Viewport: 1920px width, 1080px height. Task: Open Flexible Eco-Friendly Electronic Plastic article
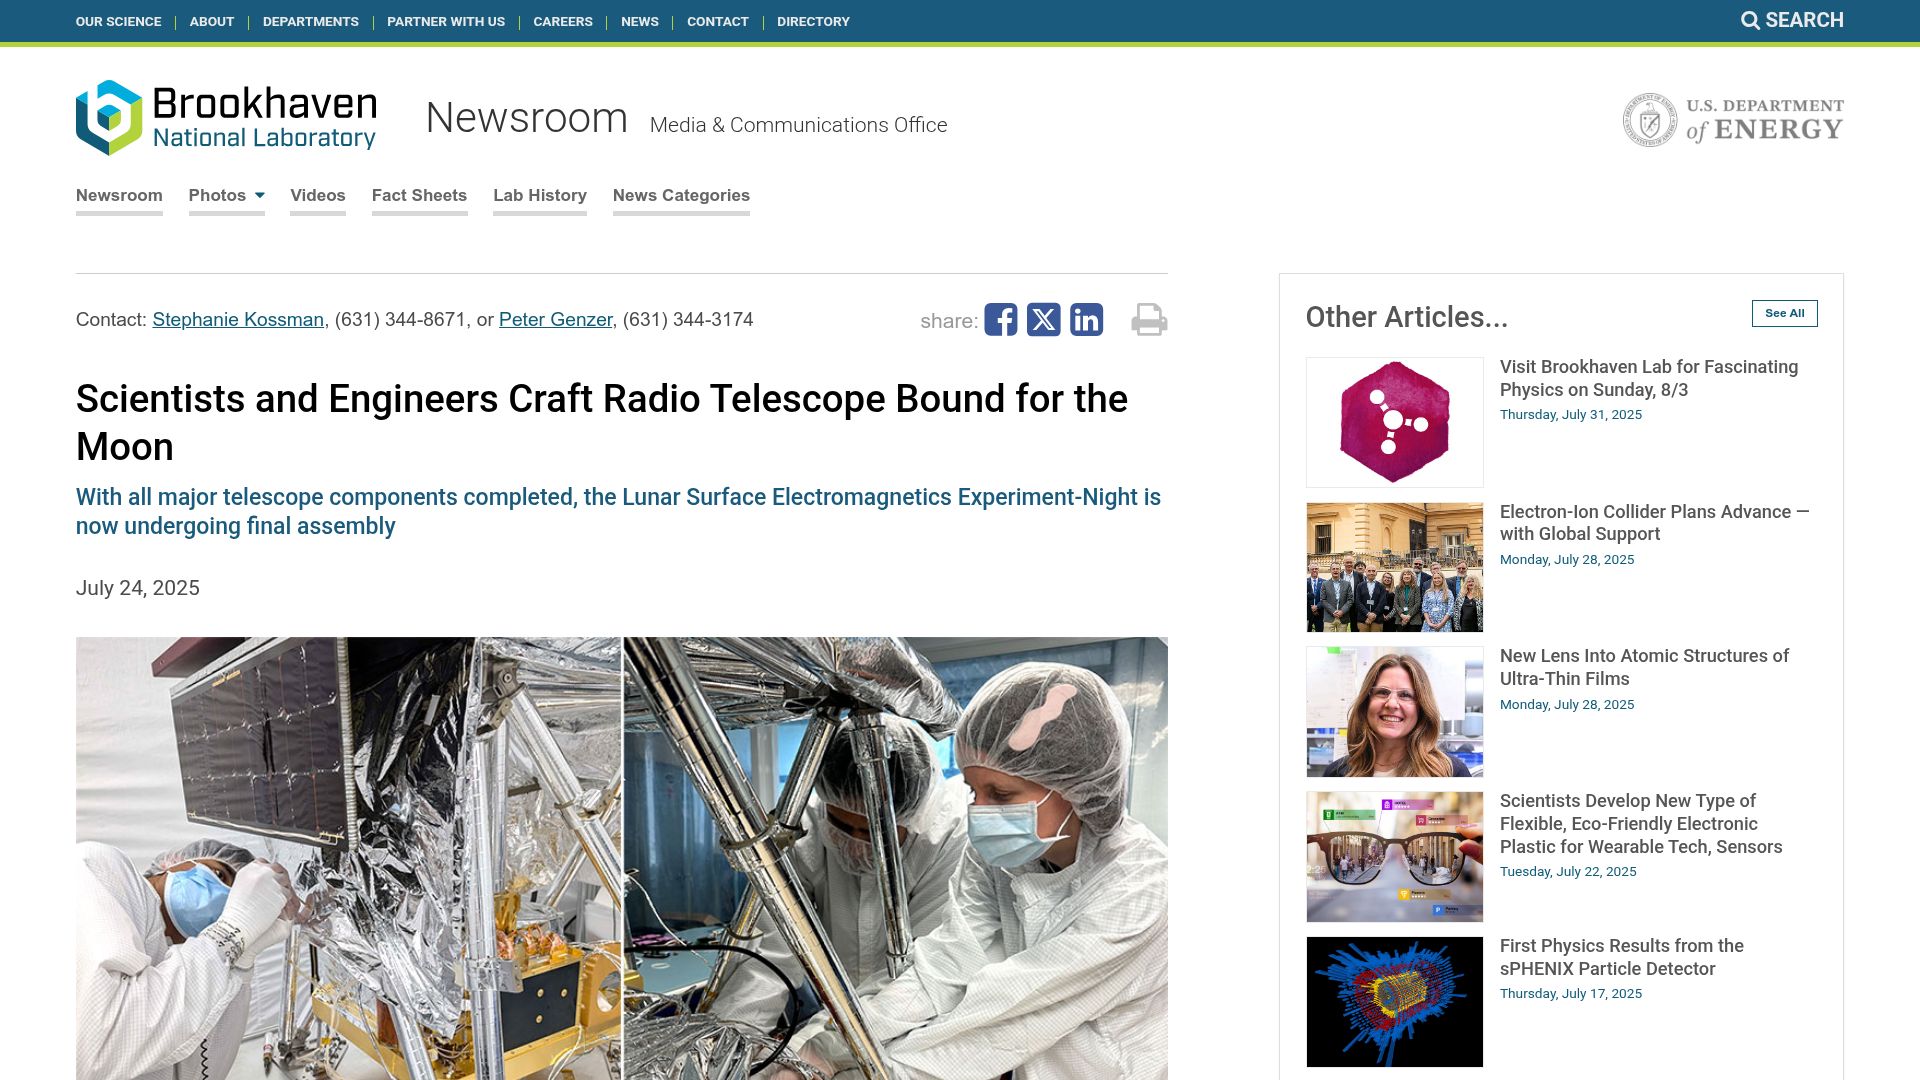pos(1641,824)
